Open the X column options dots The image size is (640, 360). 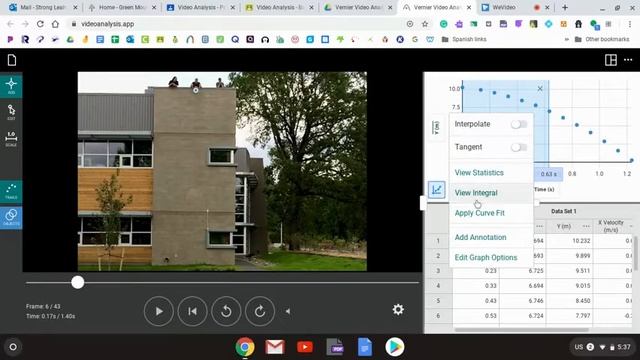click(x=540, y=226)
